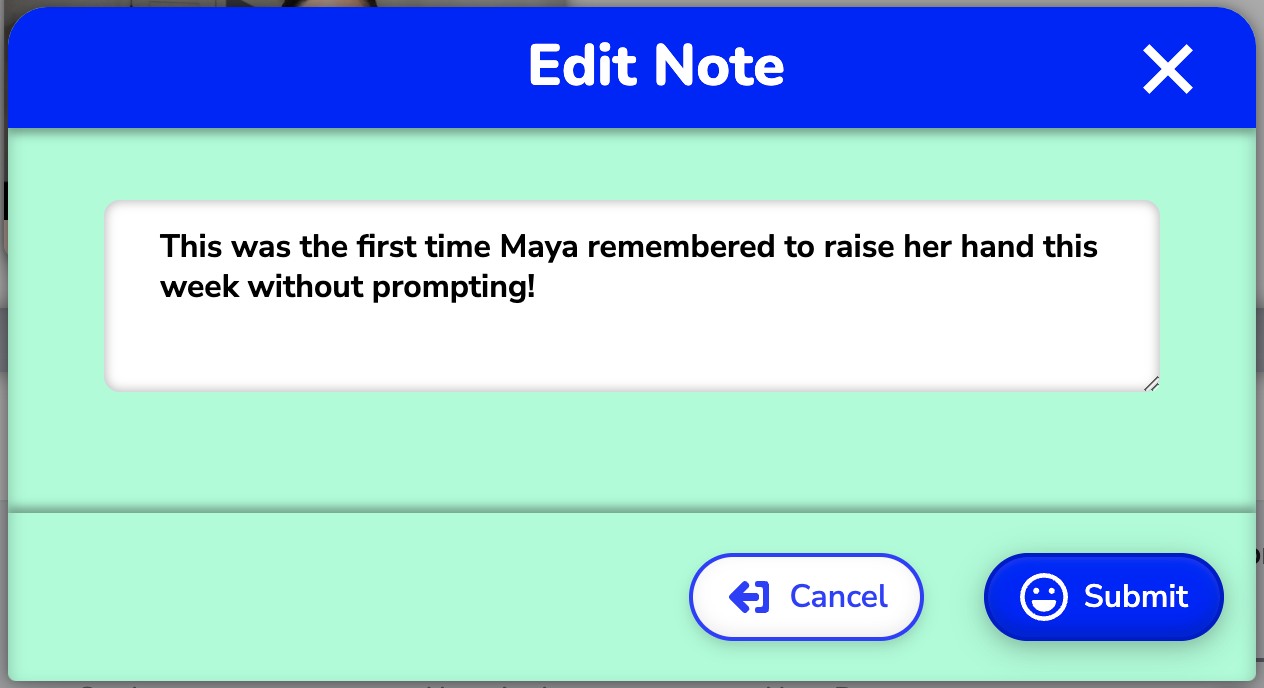Click the blue dialog header bar
The image size is (1264, 688).
click(632, 68)
